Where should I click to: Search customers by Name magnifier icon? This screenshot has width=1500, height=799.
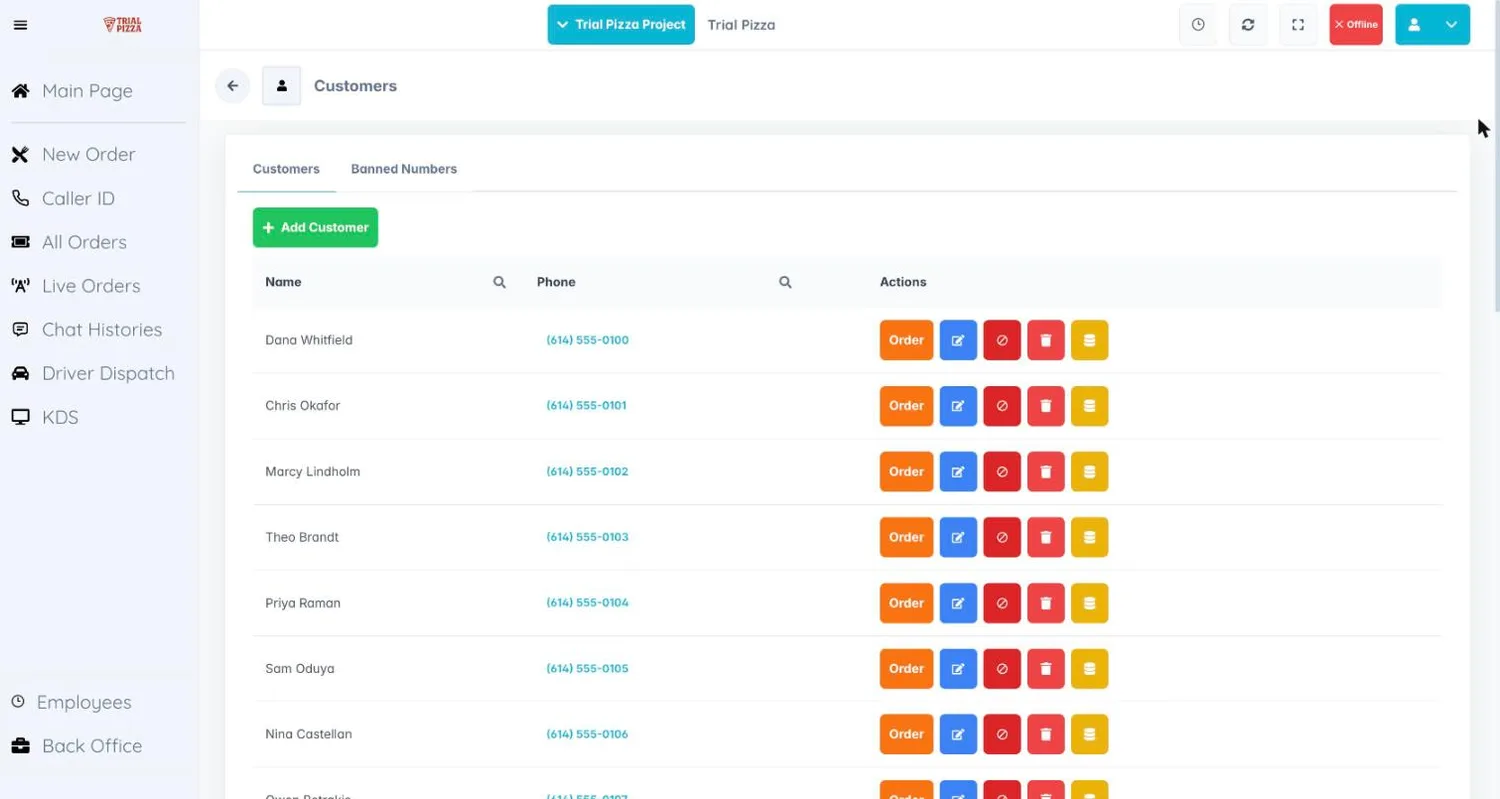click(x=499, y=282)
